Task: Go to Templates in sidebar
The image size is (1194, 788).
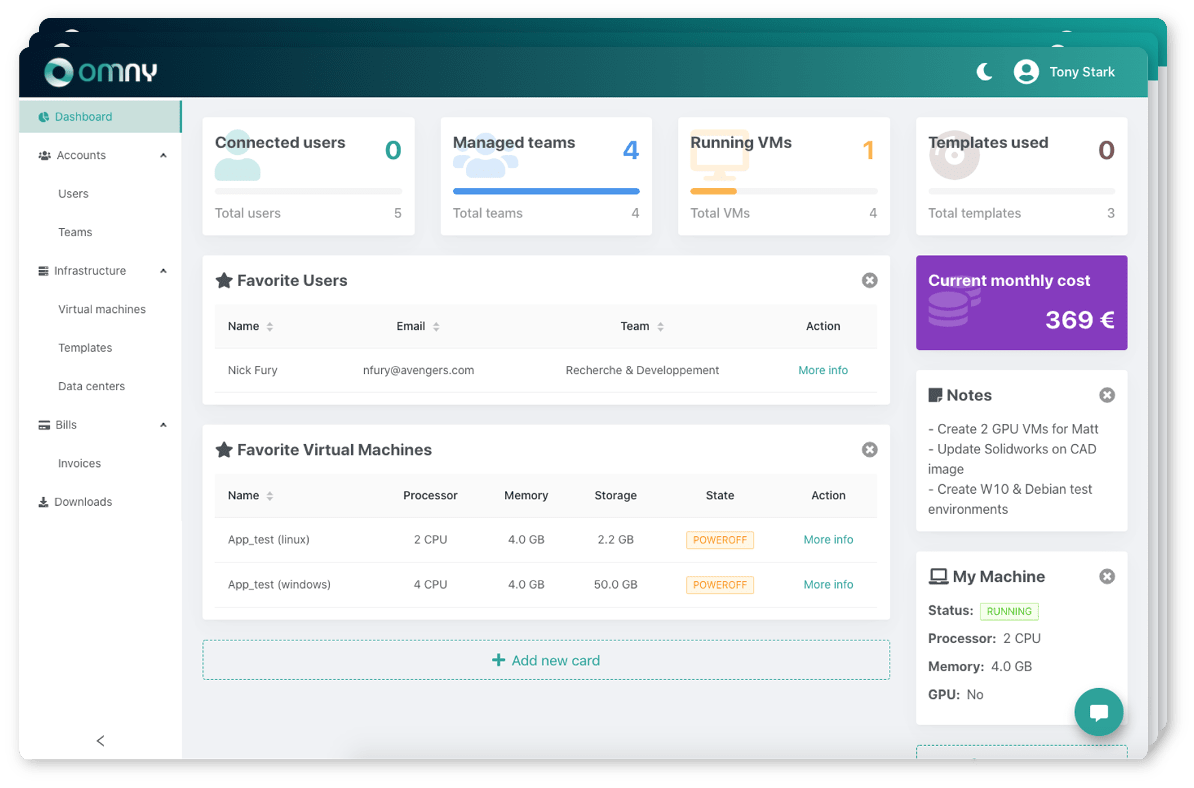Action: click(85, 348)
